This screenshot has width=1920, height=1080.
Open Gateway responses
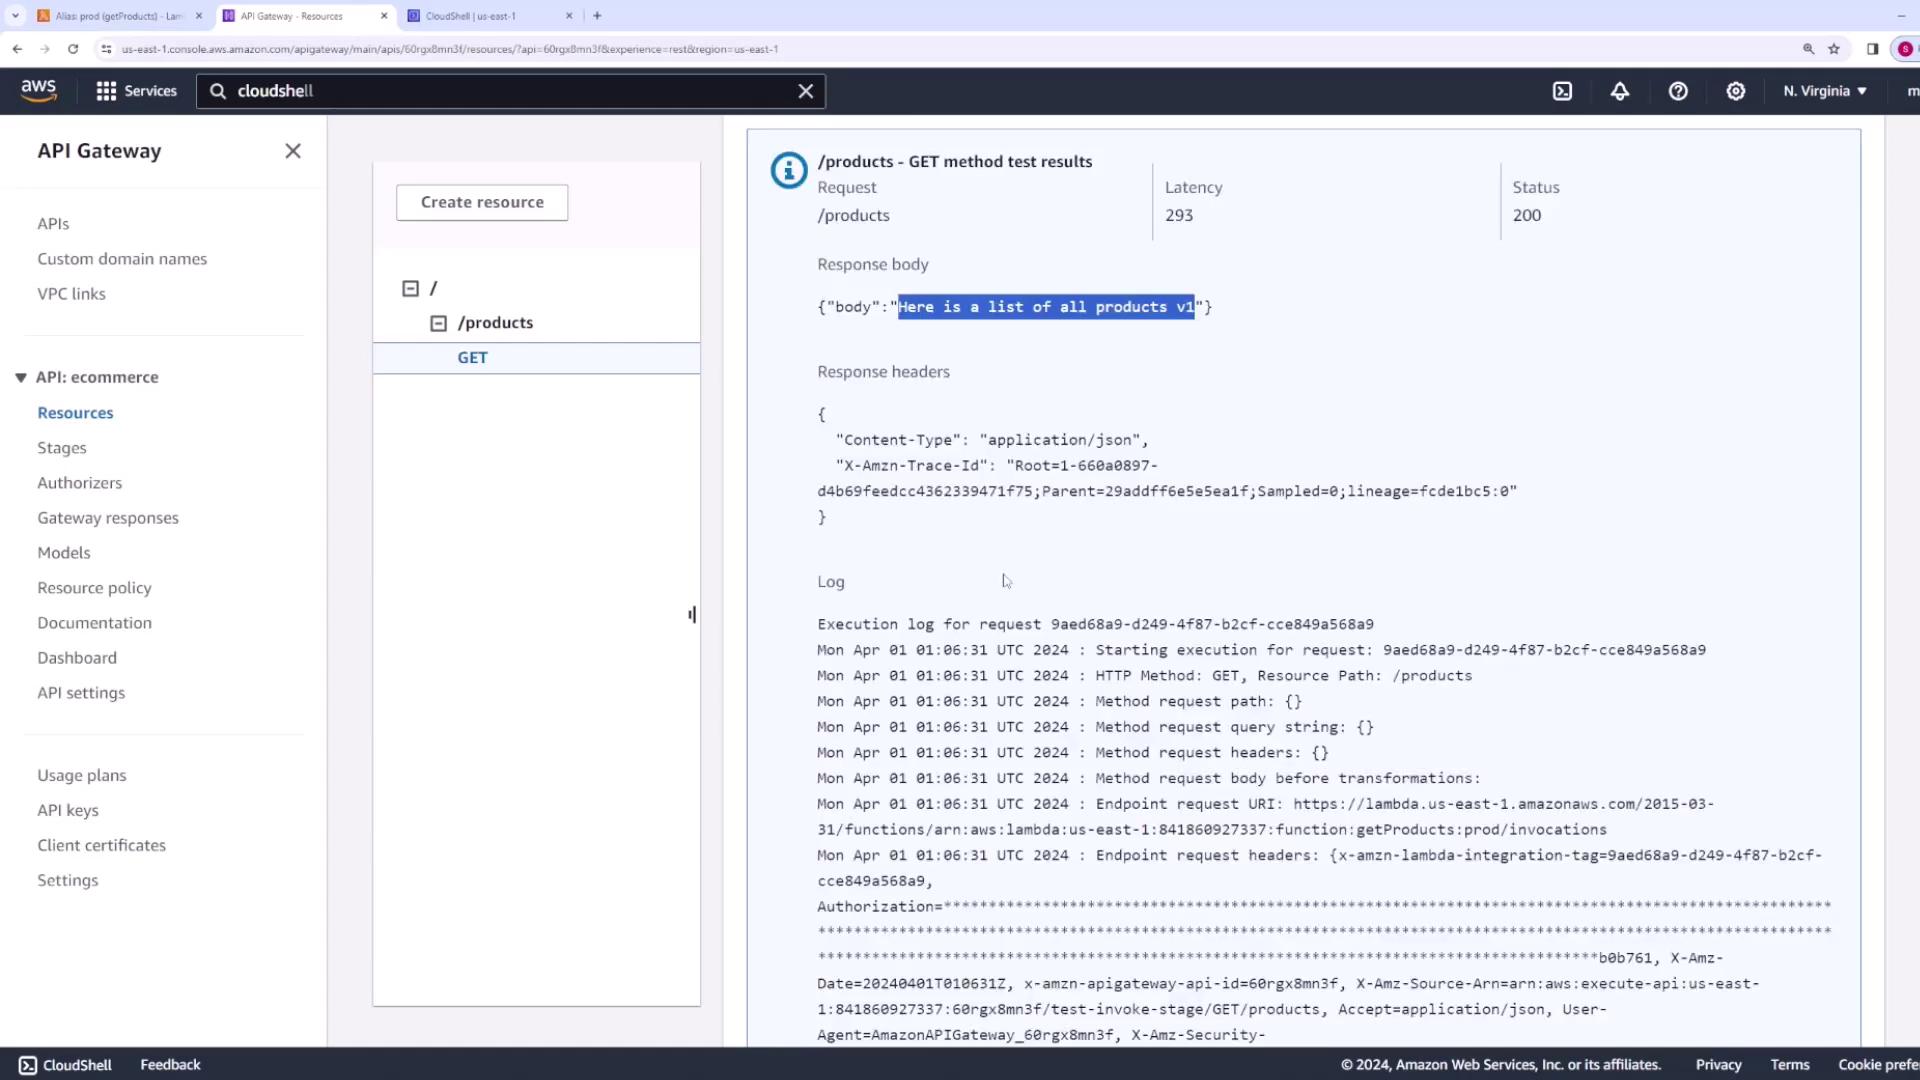click(108, 518)
